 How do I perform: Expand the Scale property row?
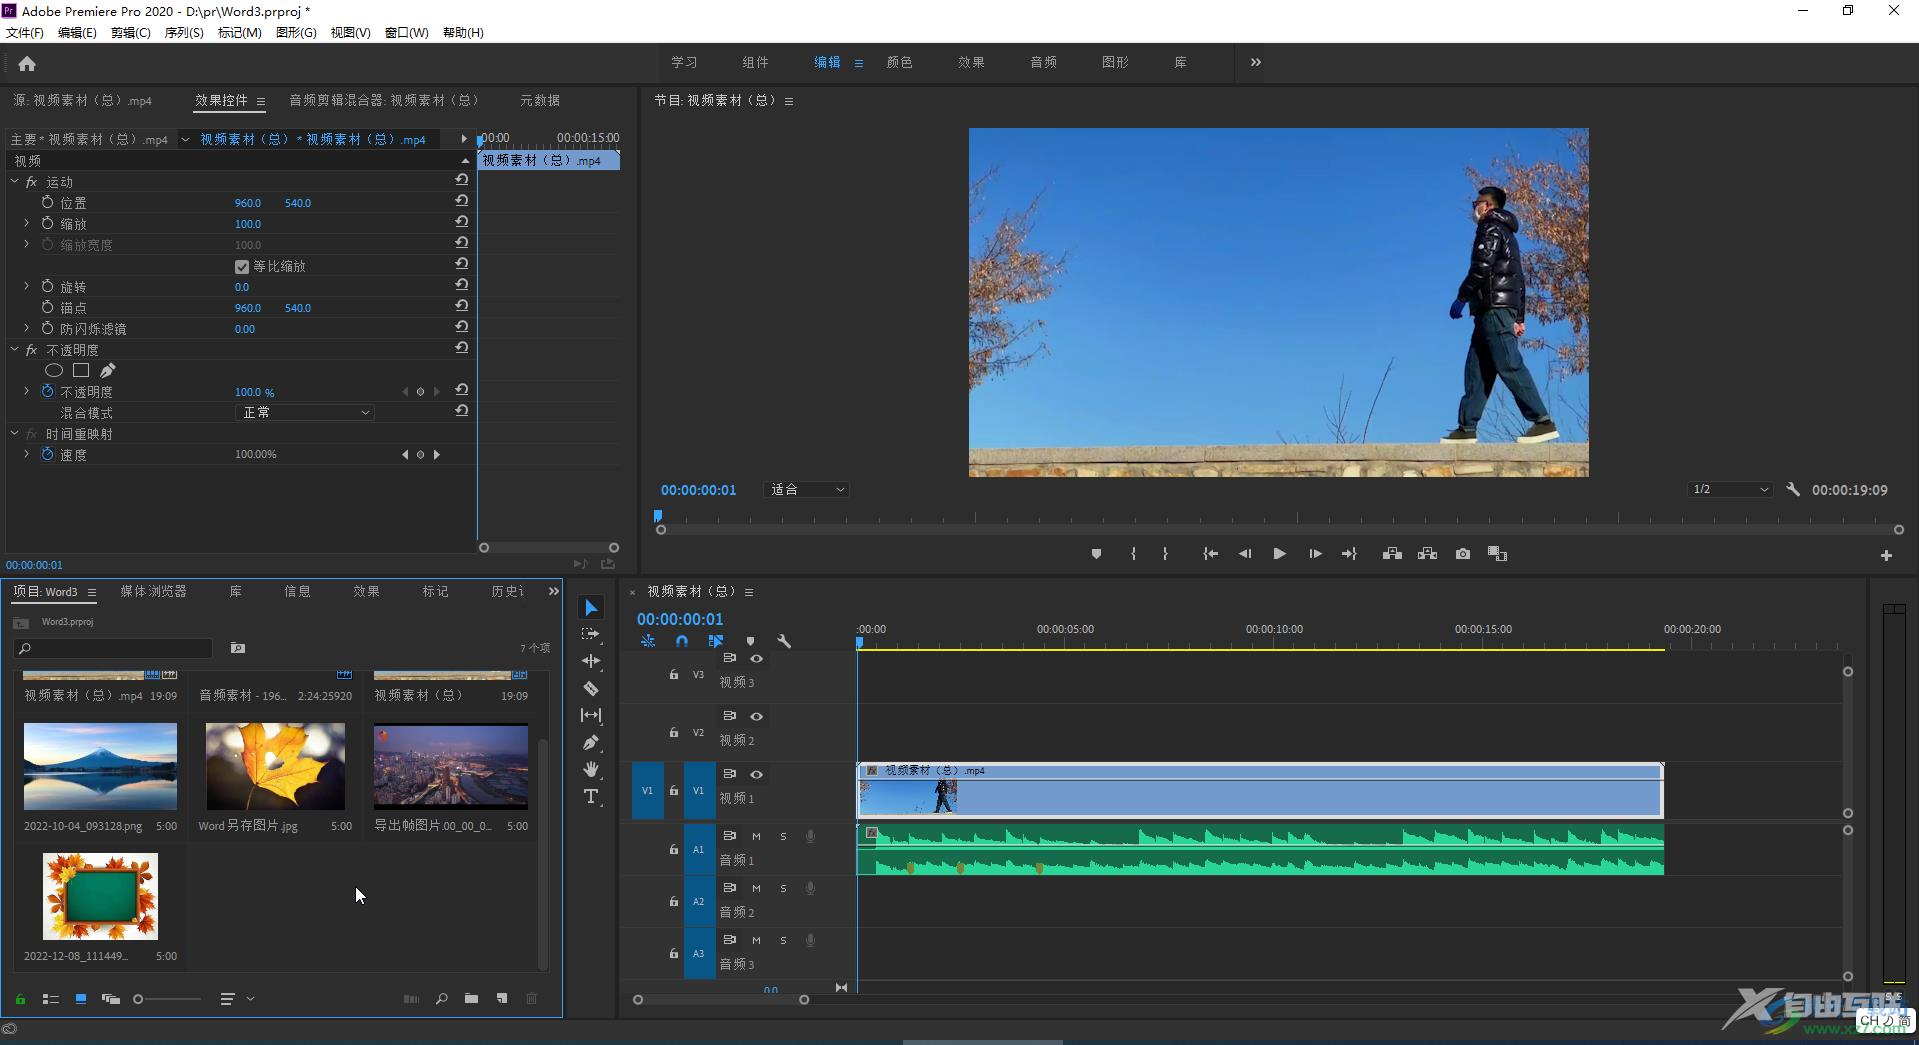(27, 224)
